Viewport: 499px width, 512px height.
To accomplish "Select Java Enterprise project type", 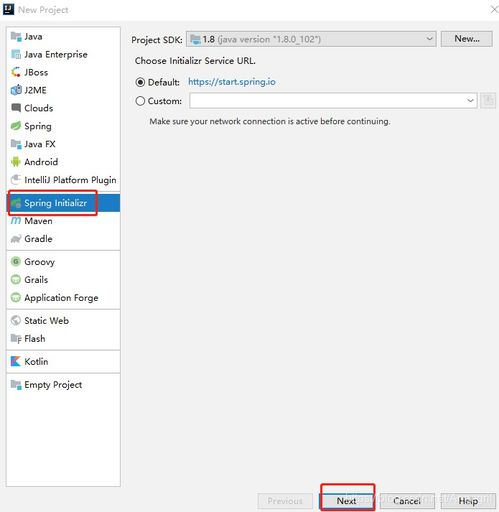I will pyautogui.click(x=63, y=54).
